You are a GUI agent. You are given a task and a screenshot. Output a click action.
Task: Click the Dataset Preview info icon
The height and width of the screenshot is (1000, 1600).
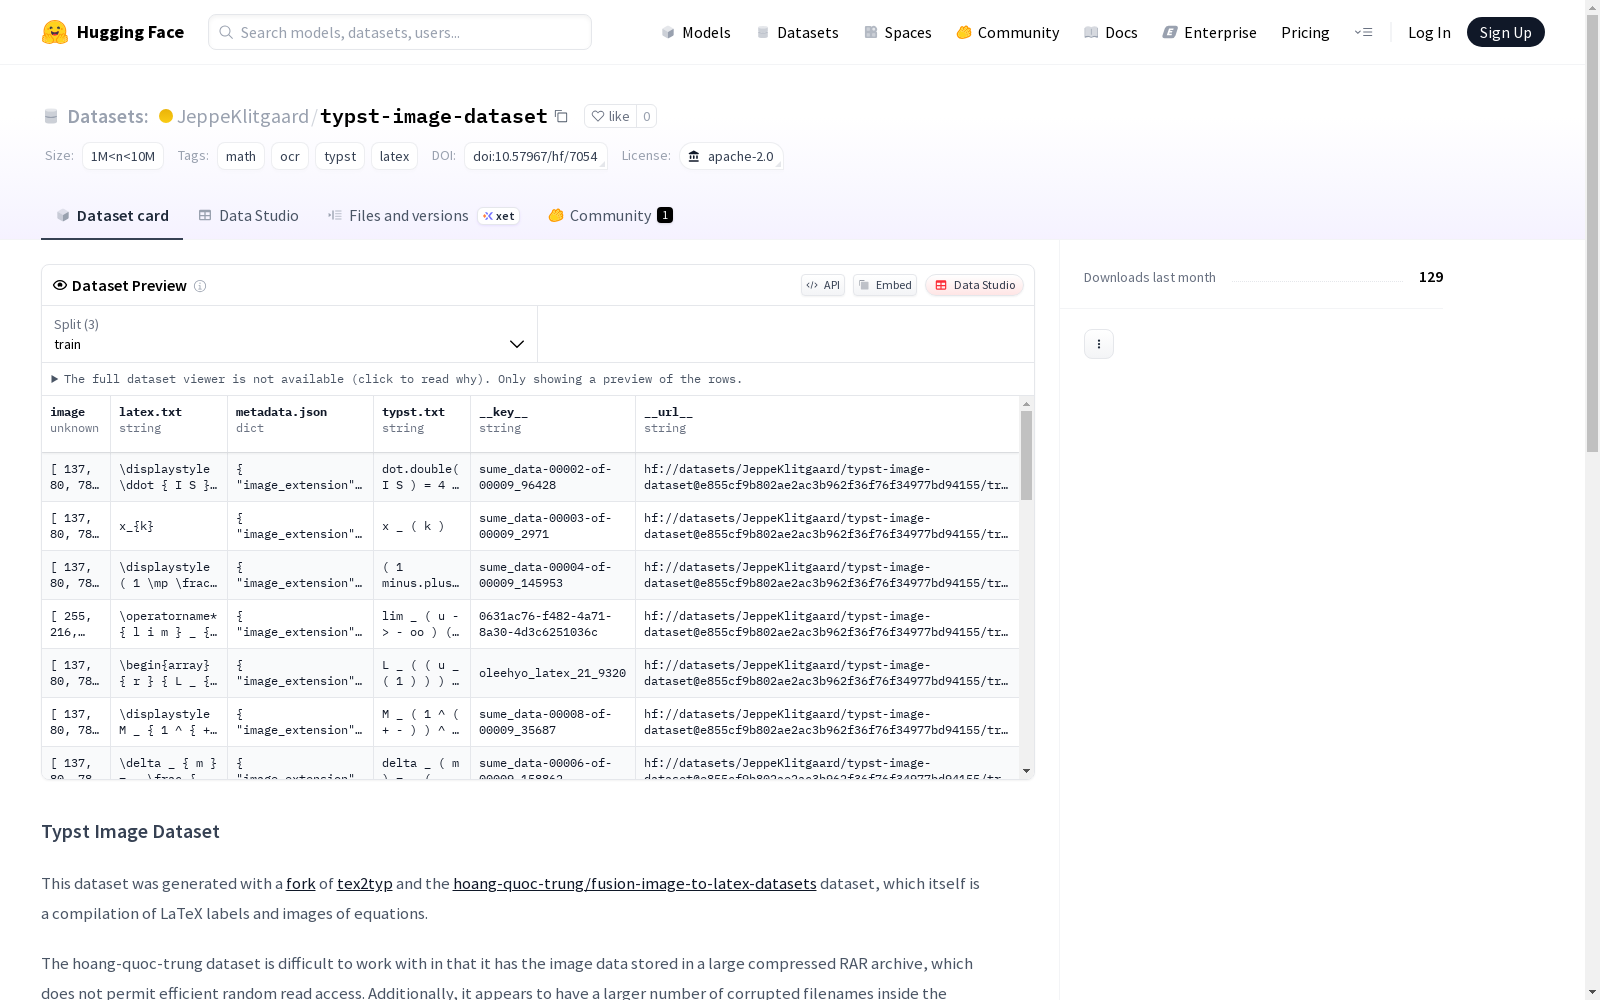[x=200, y=286]
